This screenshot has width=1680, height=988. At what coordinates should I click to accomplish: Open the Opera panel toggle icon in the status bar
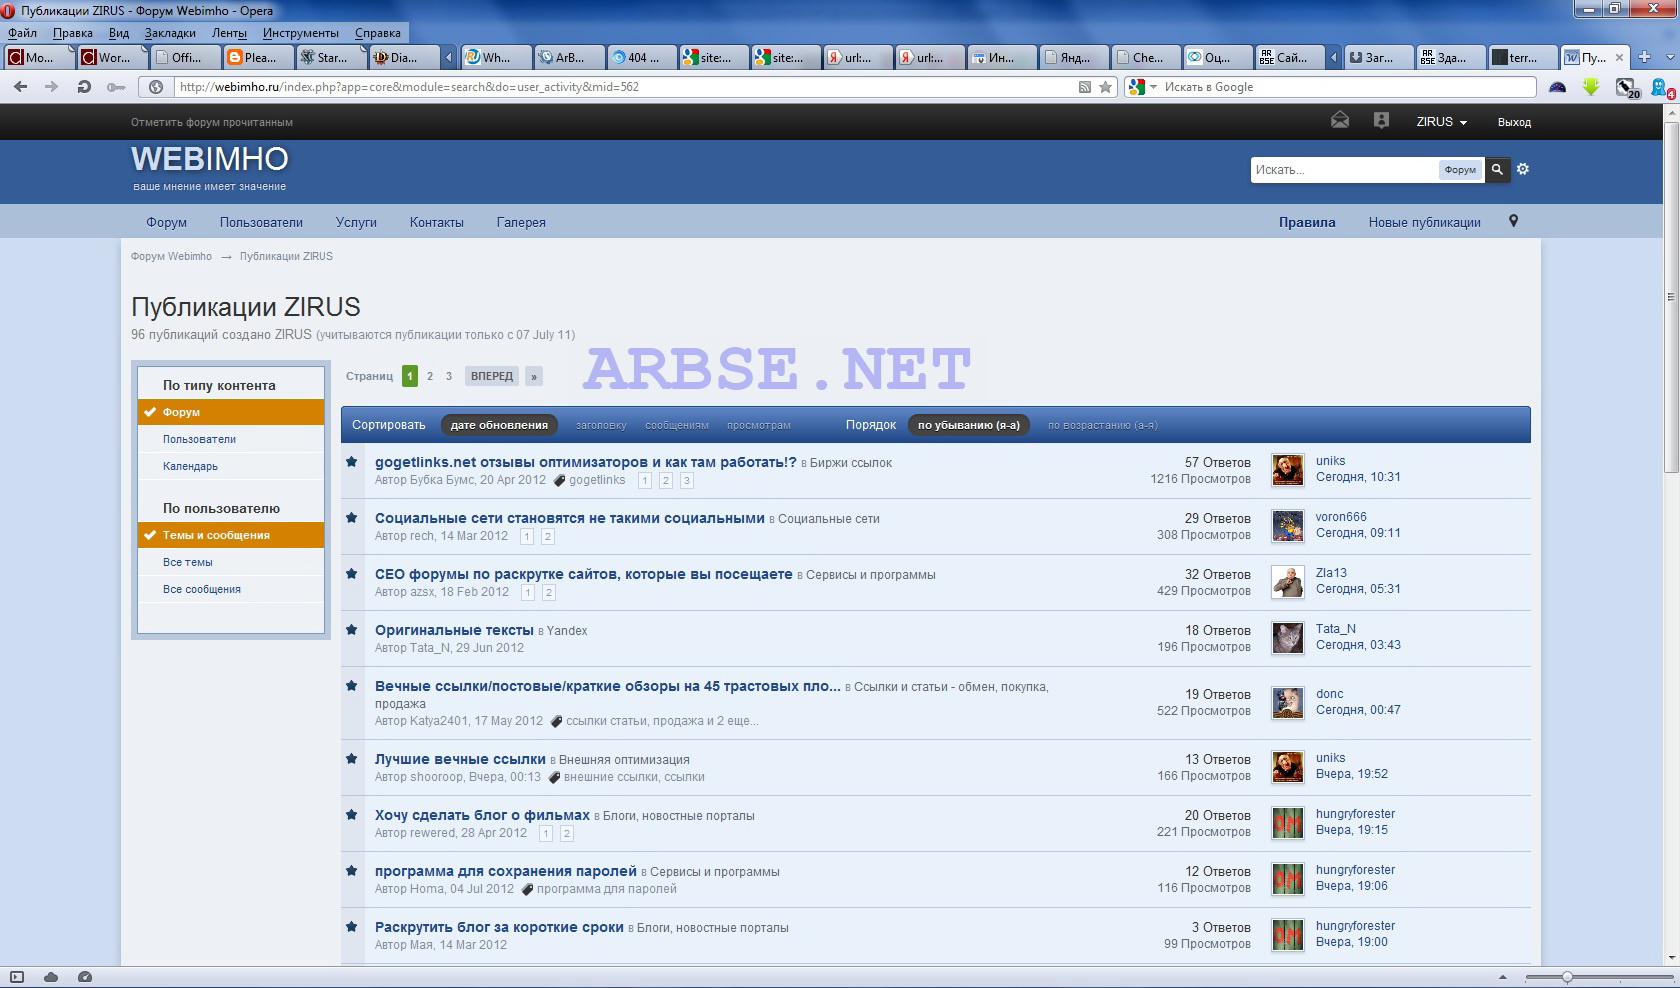[17, 977]
